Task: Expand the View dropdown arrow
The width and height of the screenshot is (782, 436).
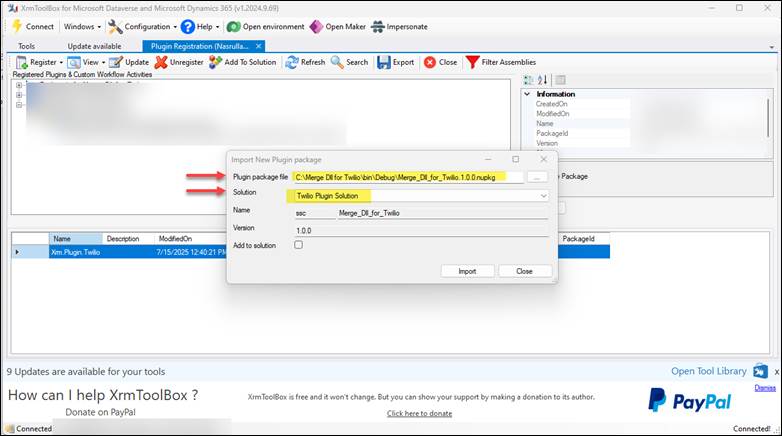Action: point(104,62)
